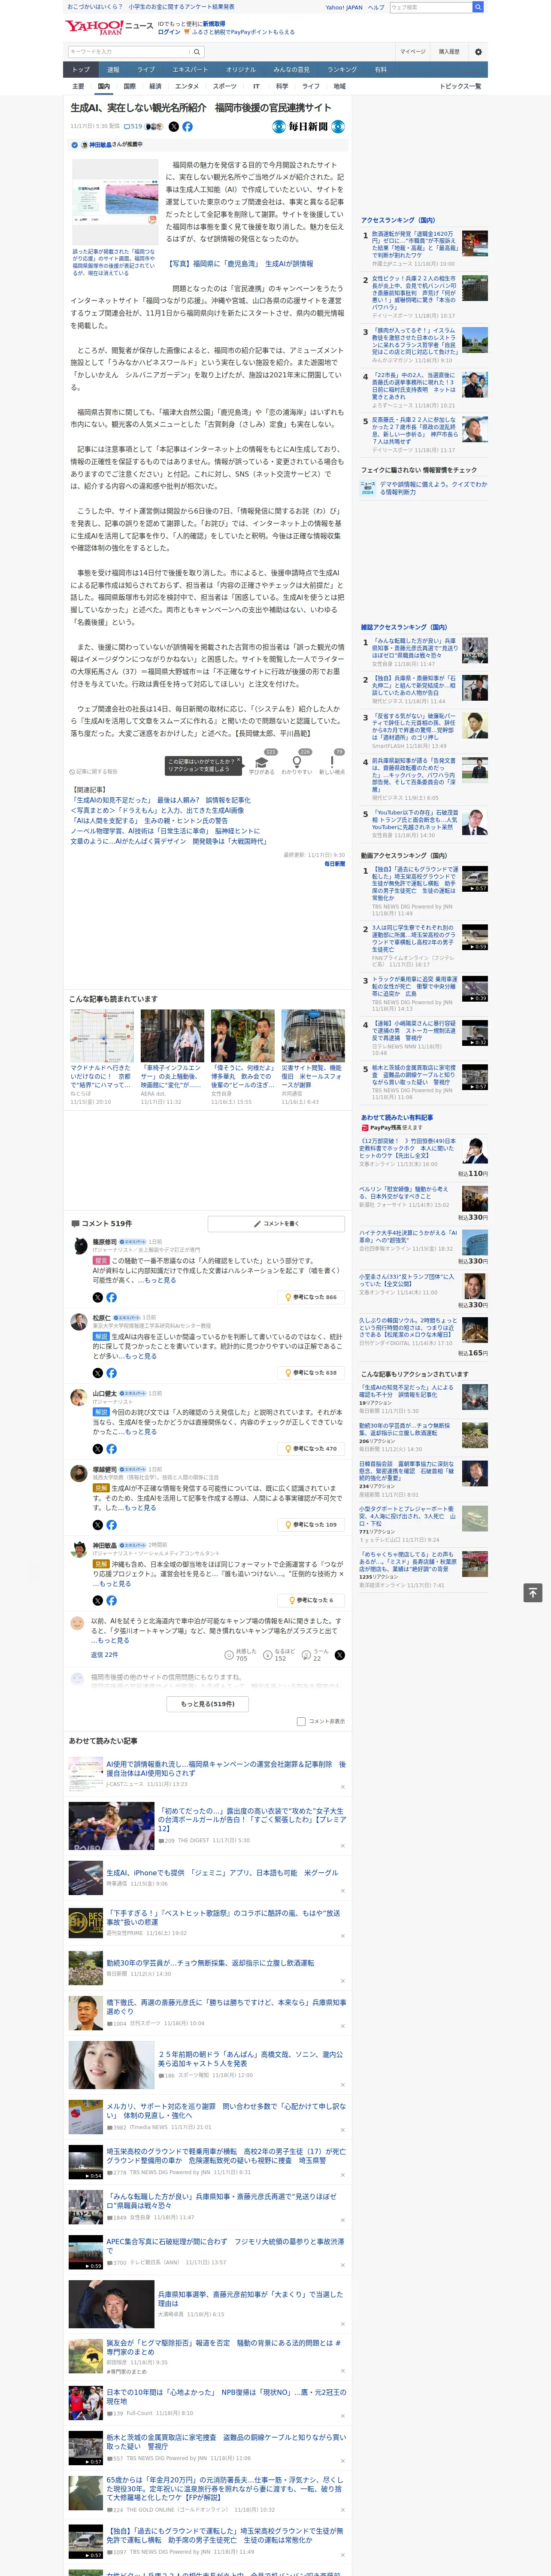Screen dimensions: 551x2576
Task: Click the blue web search magnifier button
Action: click(478, 7)
